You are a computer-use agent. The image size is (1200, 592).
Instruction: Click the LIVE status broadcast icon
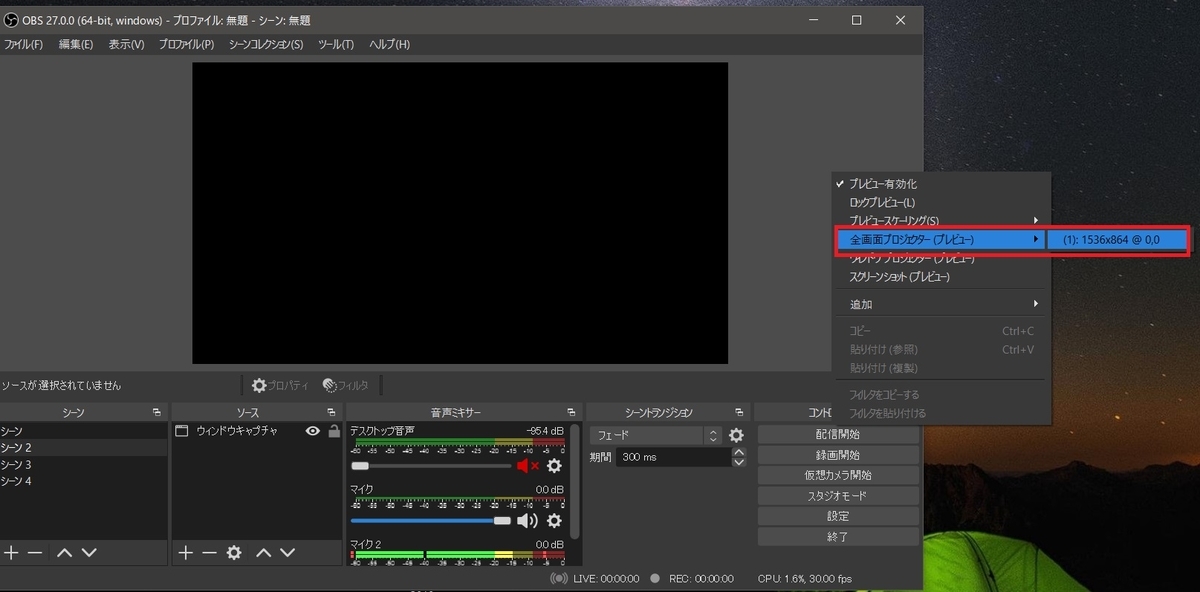559,578
